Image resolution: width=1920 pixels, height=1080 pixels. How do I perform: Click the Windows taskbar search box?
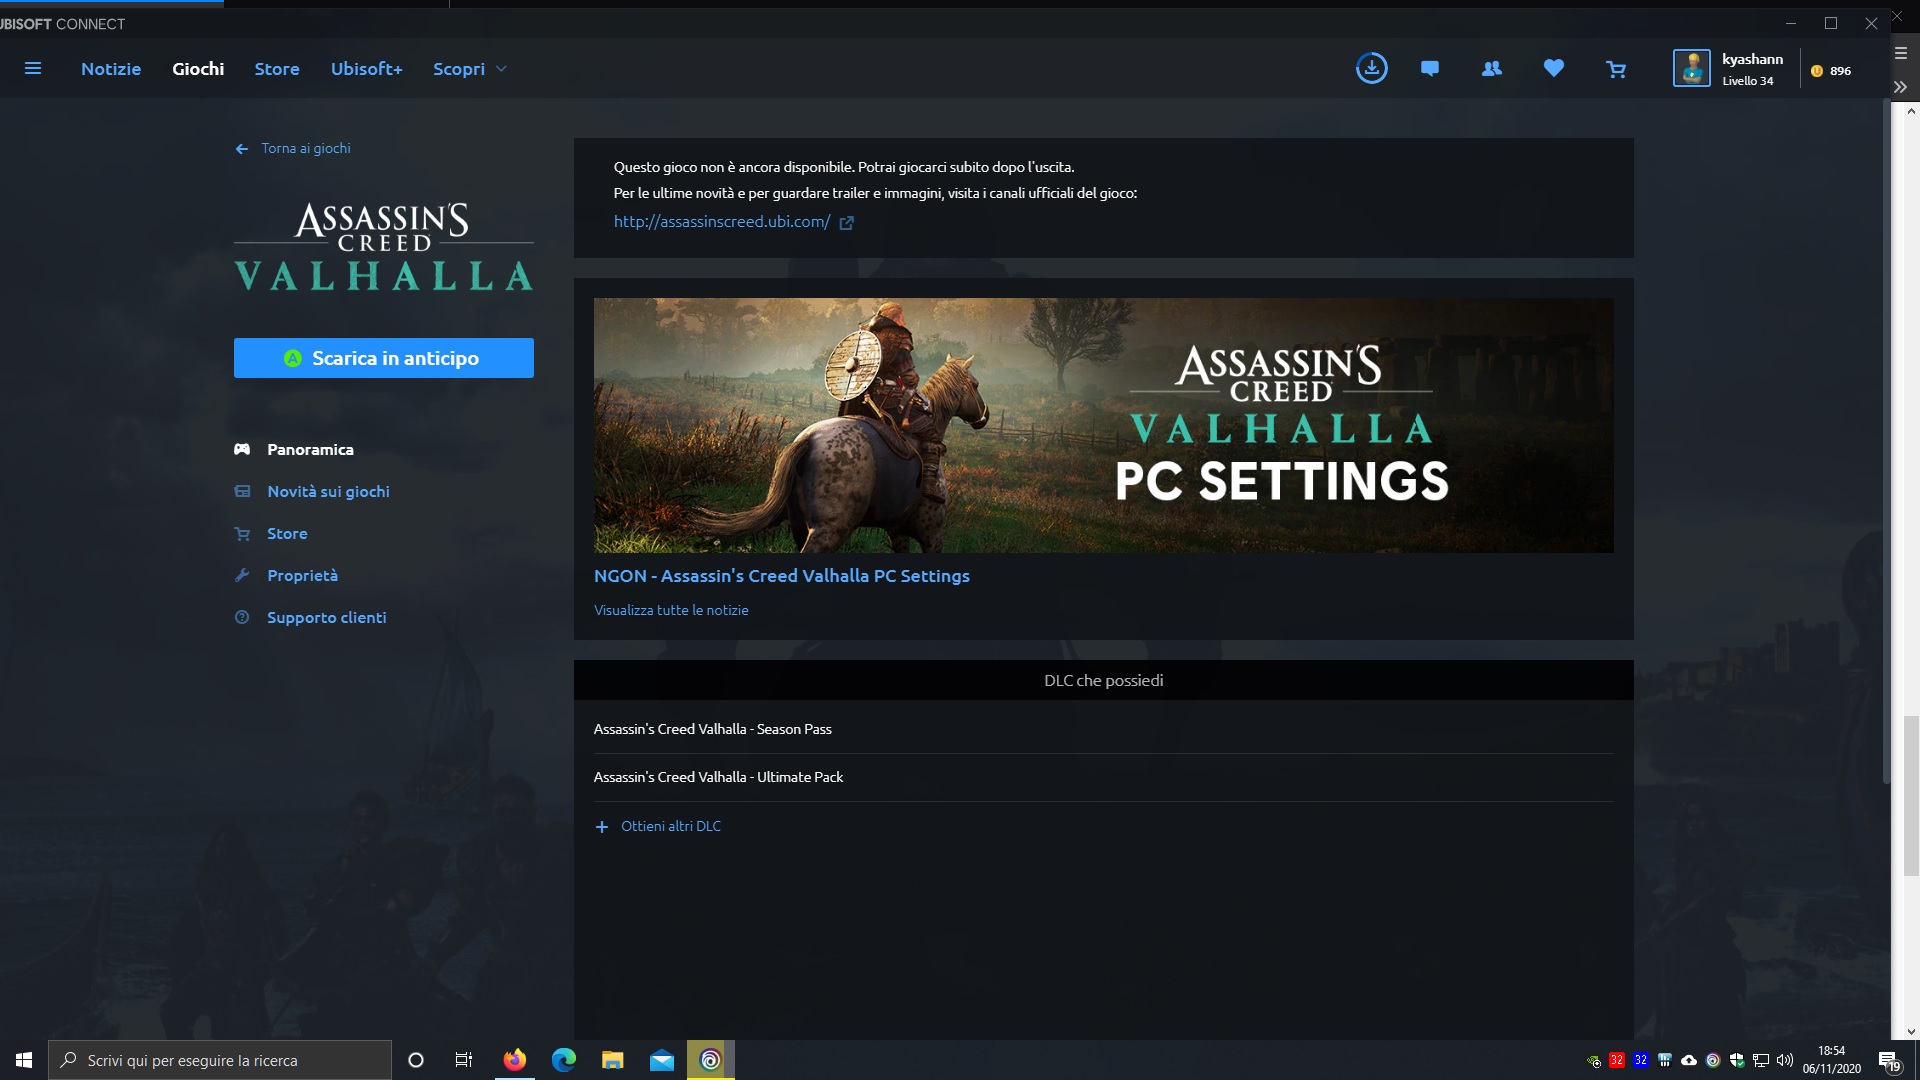220,1060
